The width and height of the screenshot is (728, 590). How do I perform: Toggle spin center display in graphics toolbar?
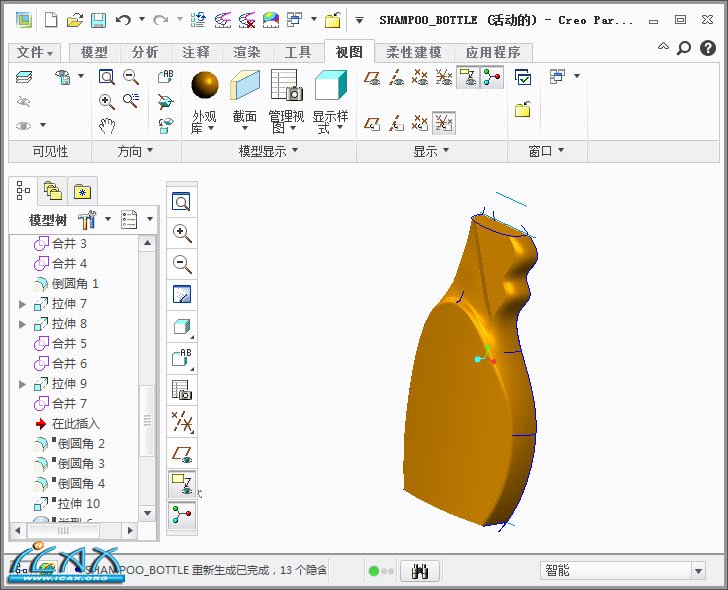coord(182,515)
